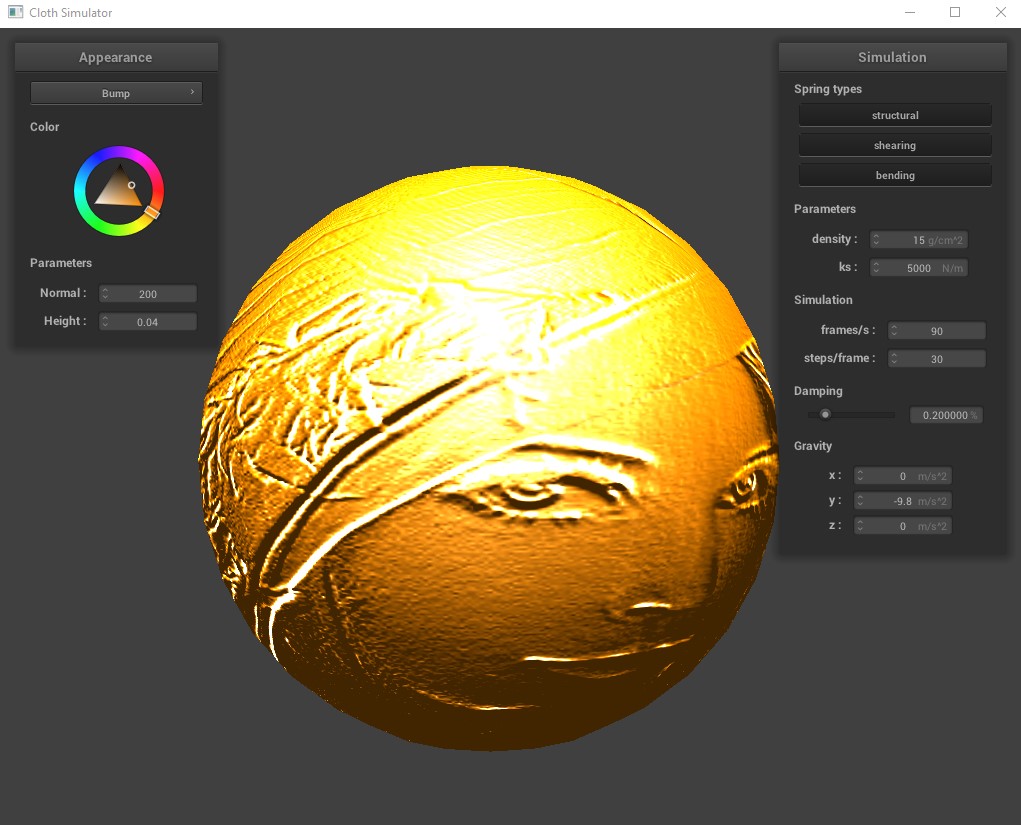Click the Gravity y spinner arrows
The width and height of the screenshot is (1021, 825).
(x=860, y=501)
